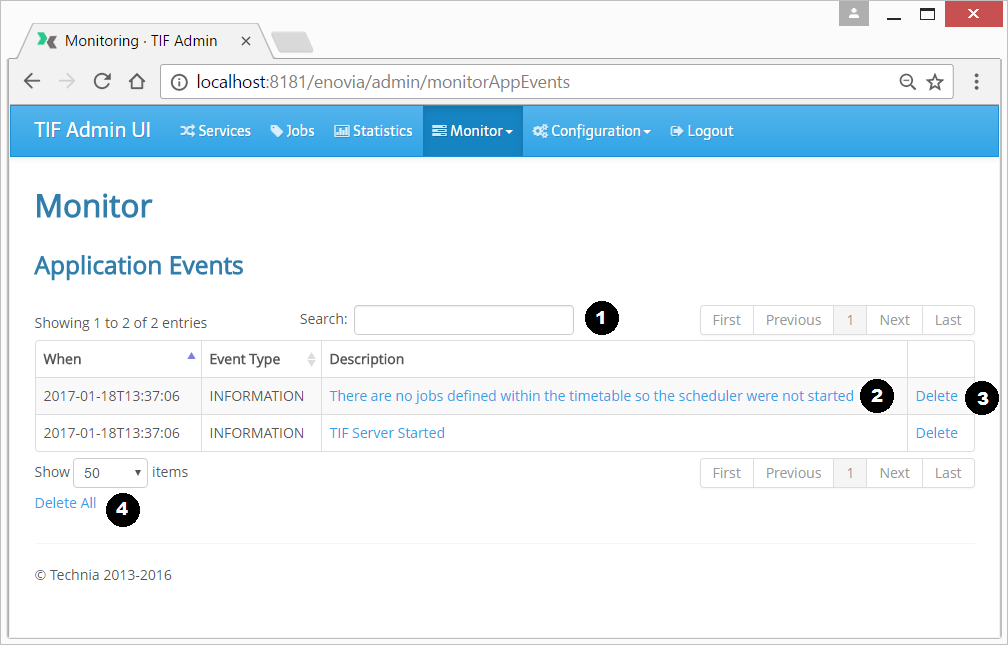Bookmark this page with the star icon
The height and width of the screenshot is (645, 1008).
pyautogui.click(x=935, y=82)
